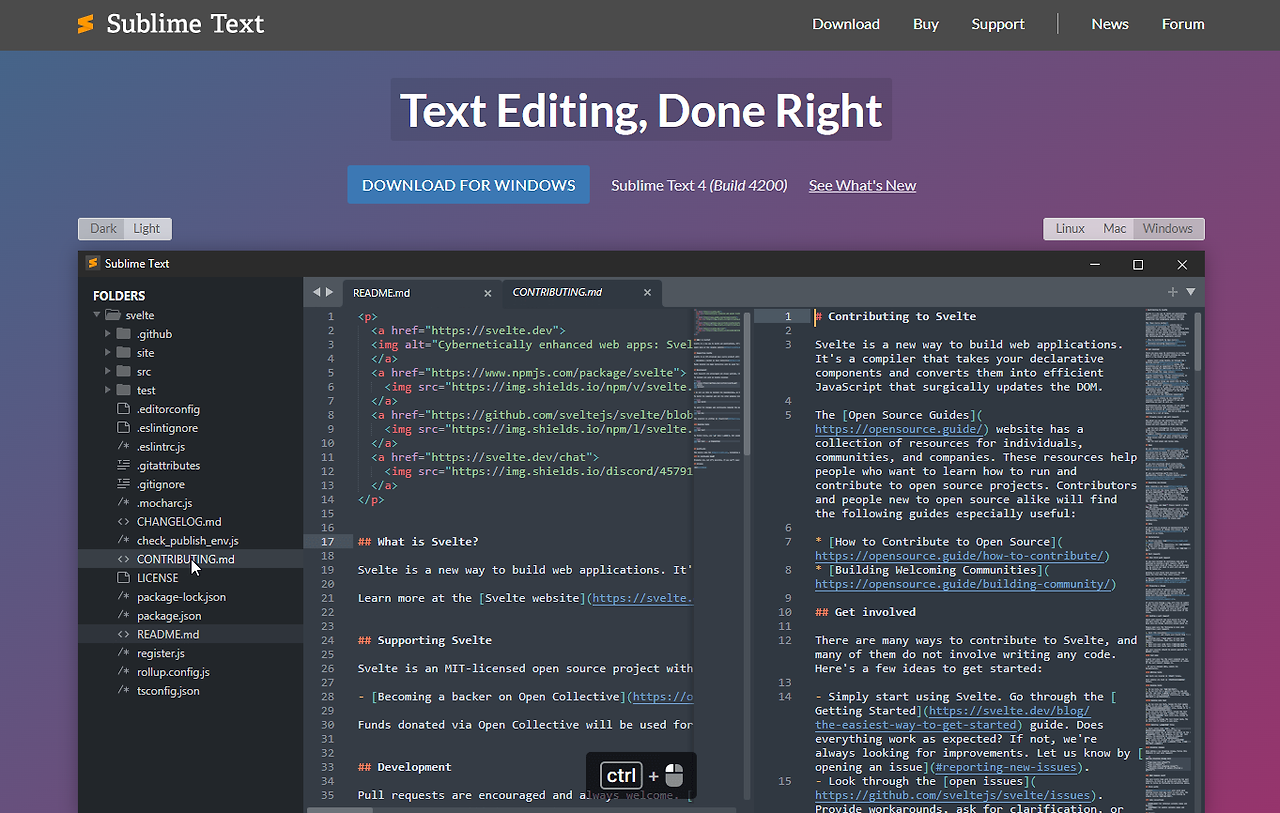Viewport: 1280px width, 813px height.
Task: Switch the screenshot theme to Dark
Action: 103,229
